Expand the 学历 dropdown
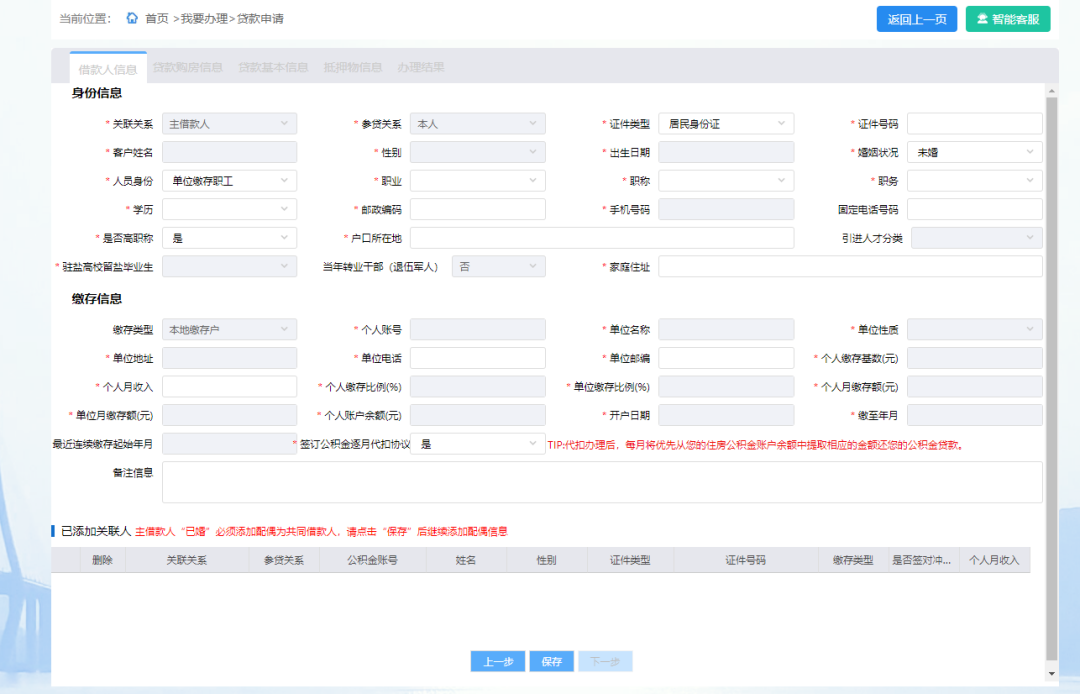This screenshot has width=1080, height=694. click(x=229, y=209)
